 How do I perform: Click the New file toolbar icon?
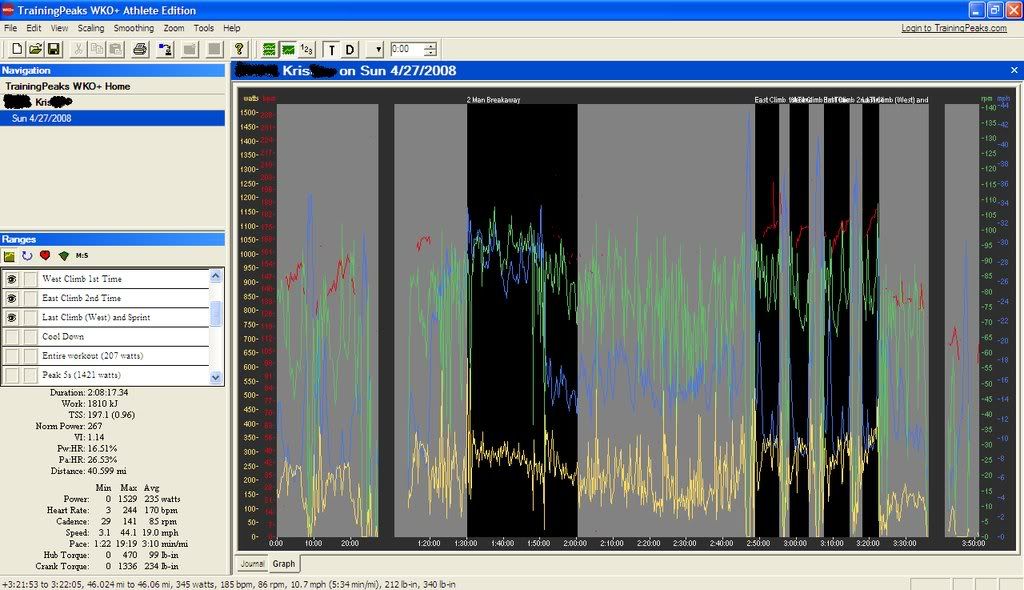pos(17,49)
